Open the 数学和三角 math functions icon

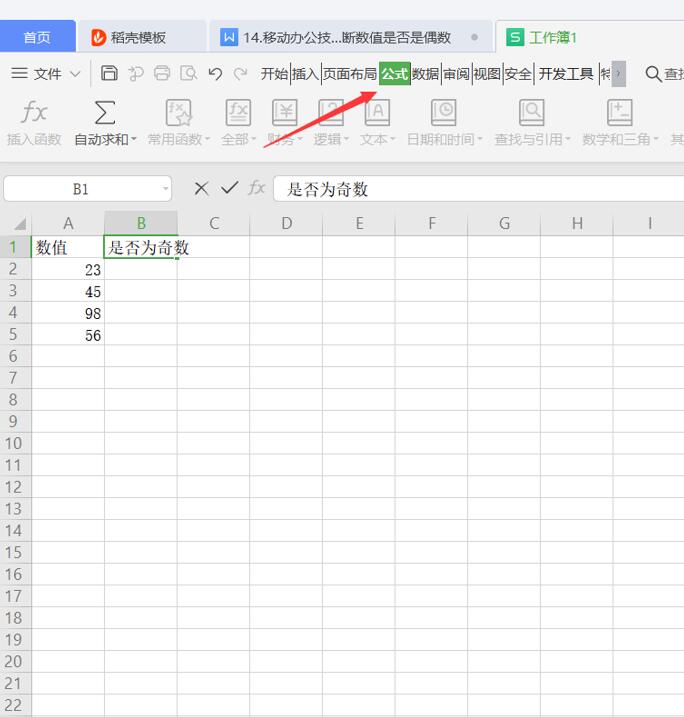click(x=620, y=112)
